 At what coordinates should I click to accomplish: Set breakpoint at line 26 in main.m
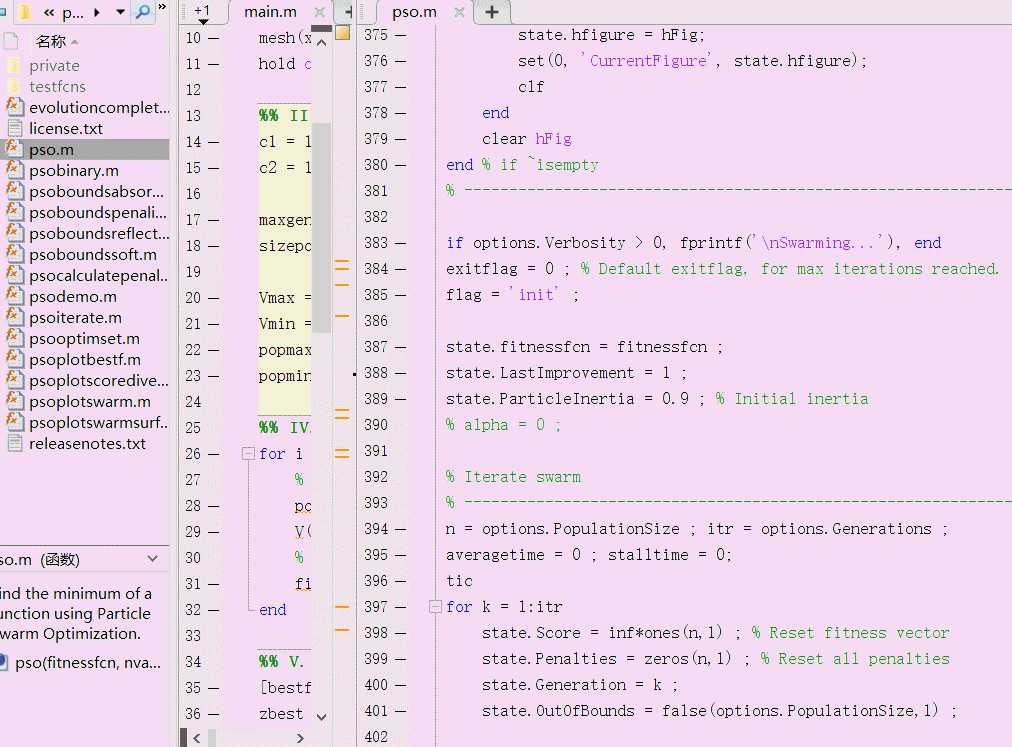(214, 454)
